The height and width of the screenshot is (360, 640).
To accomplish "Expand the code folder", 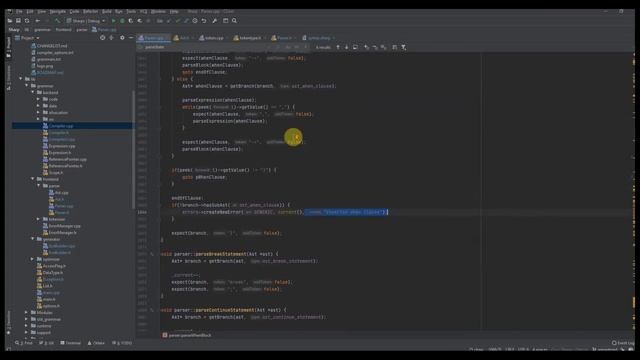I will (38, 99).
